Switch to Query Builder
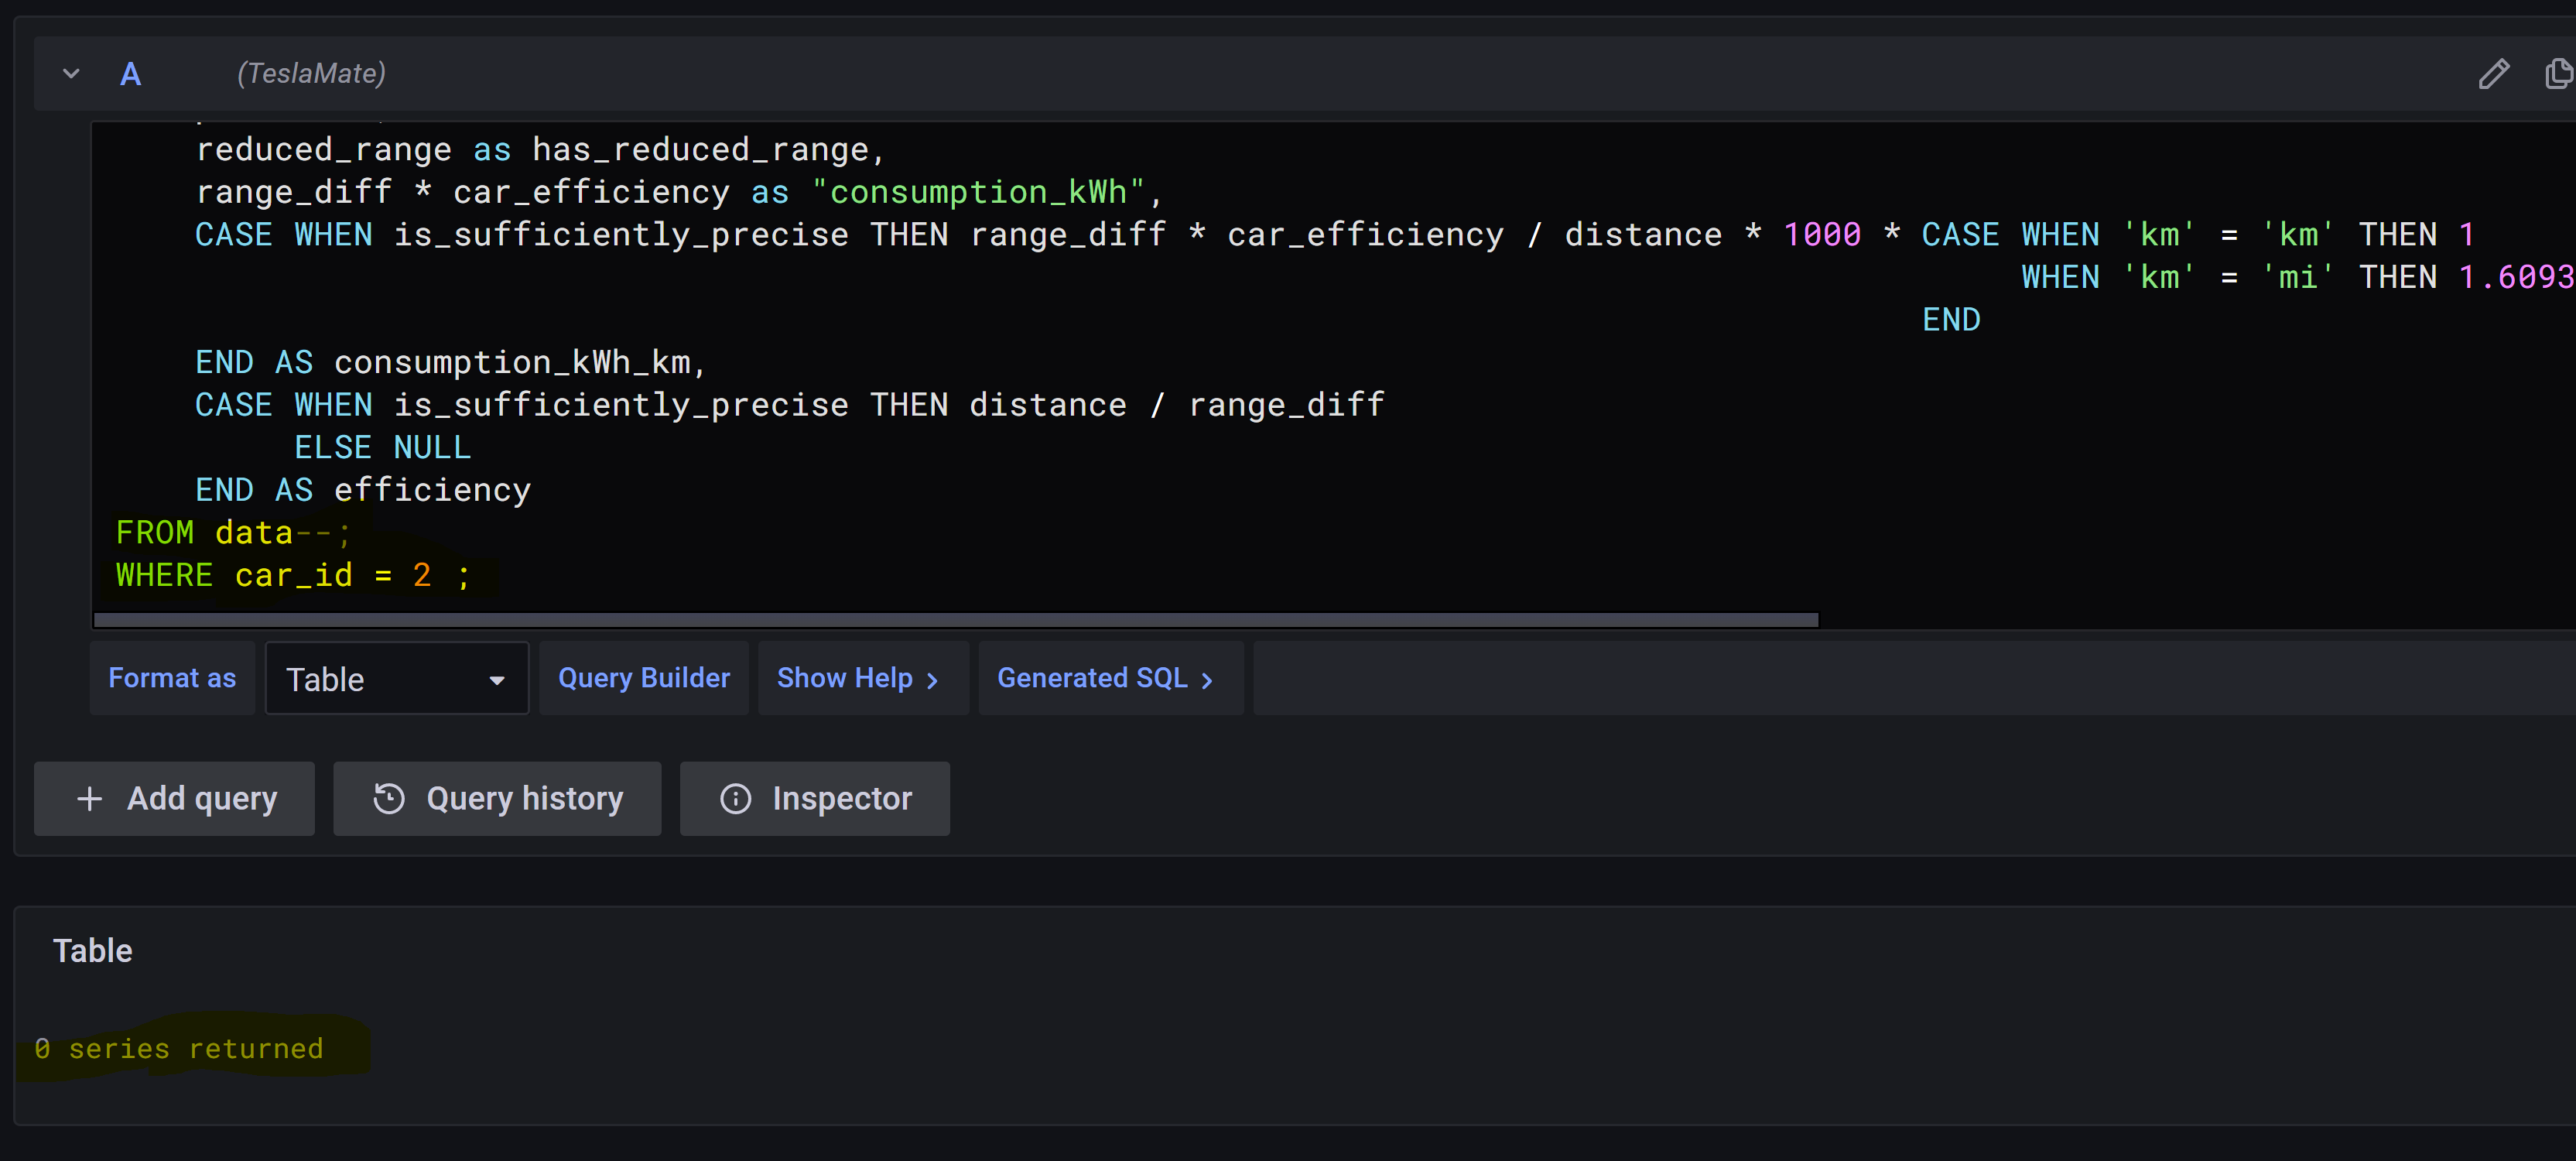The image size is (2576, 1161). [x=644, y=678]
